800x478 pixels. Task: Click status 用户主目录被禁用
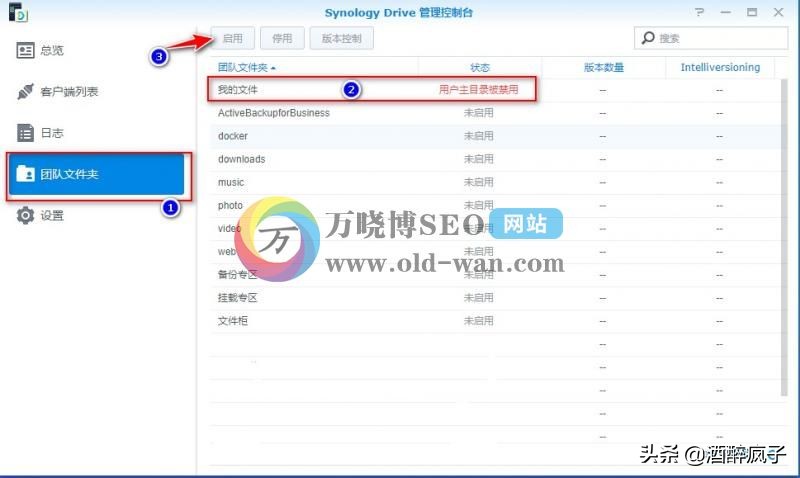[479, 90]
